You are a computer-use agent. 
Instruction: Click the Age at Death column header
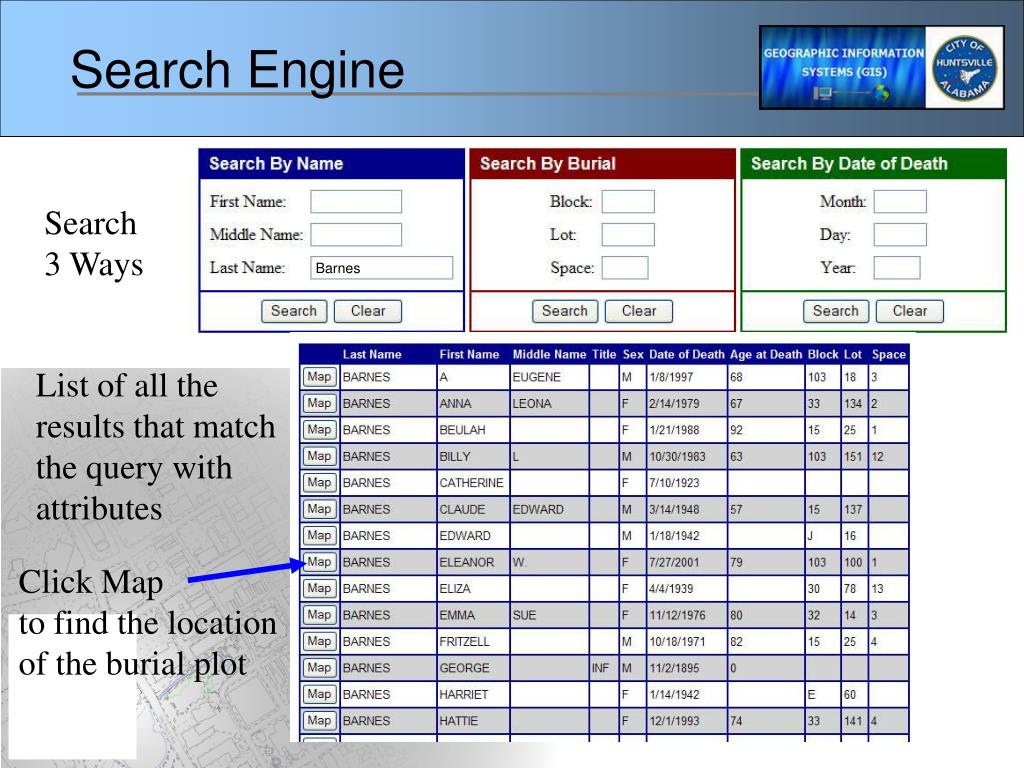765,355
